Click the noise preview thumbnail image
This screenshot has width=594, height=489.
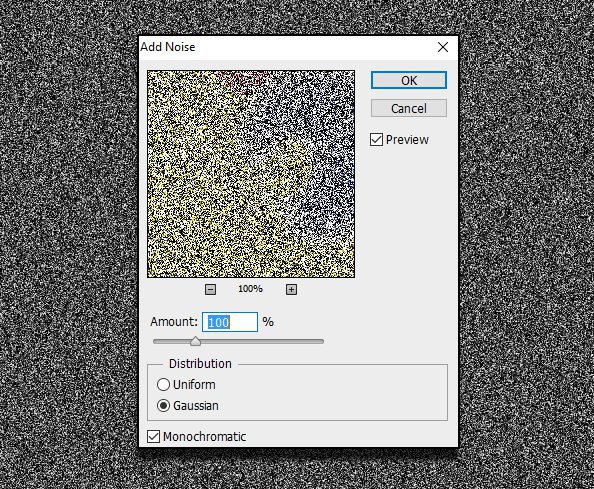click(251, 174)
